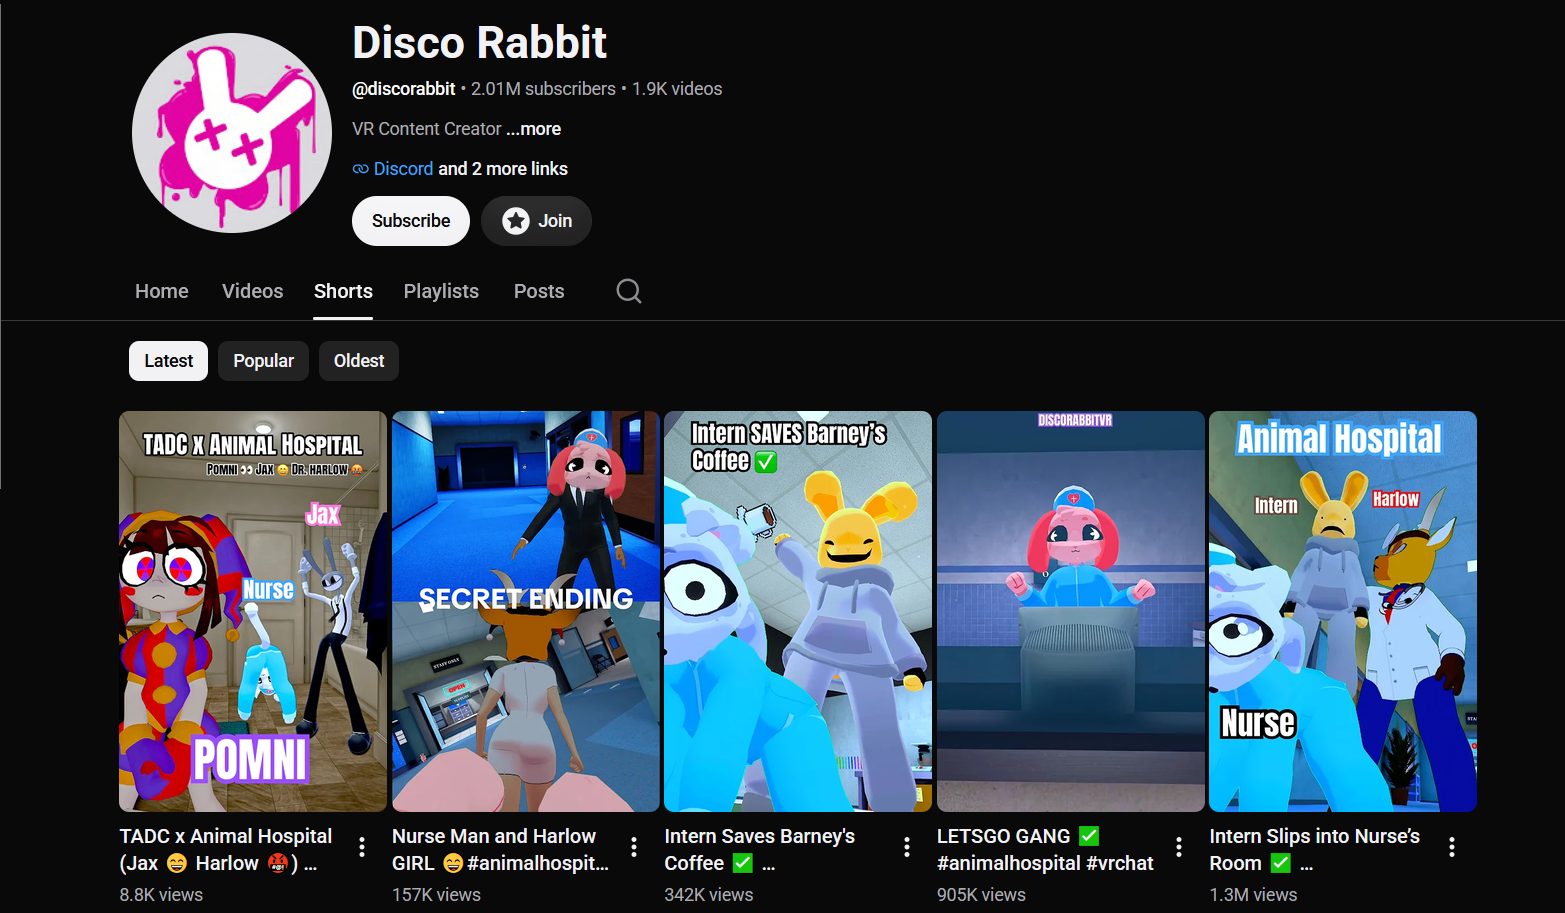Click the 1.9K videos count
This screenshot has width=1565, height=913.
tap(677, 89)
